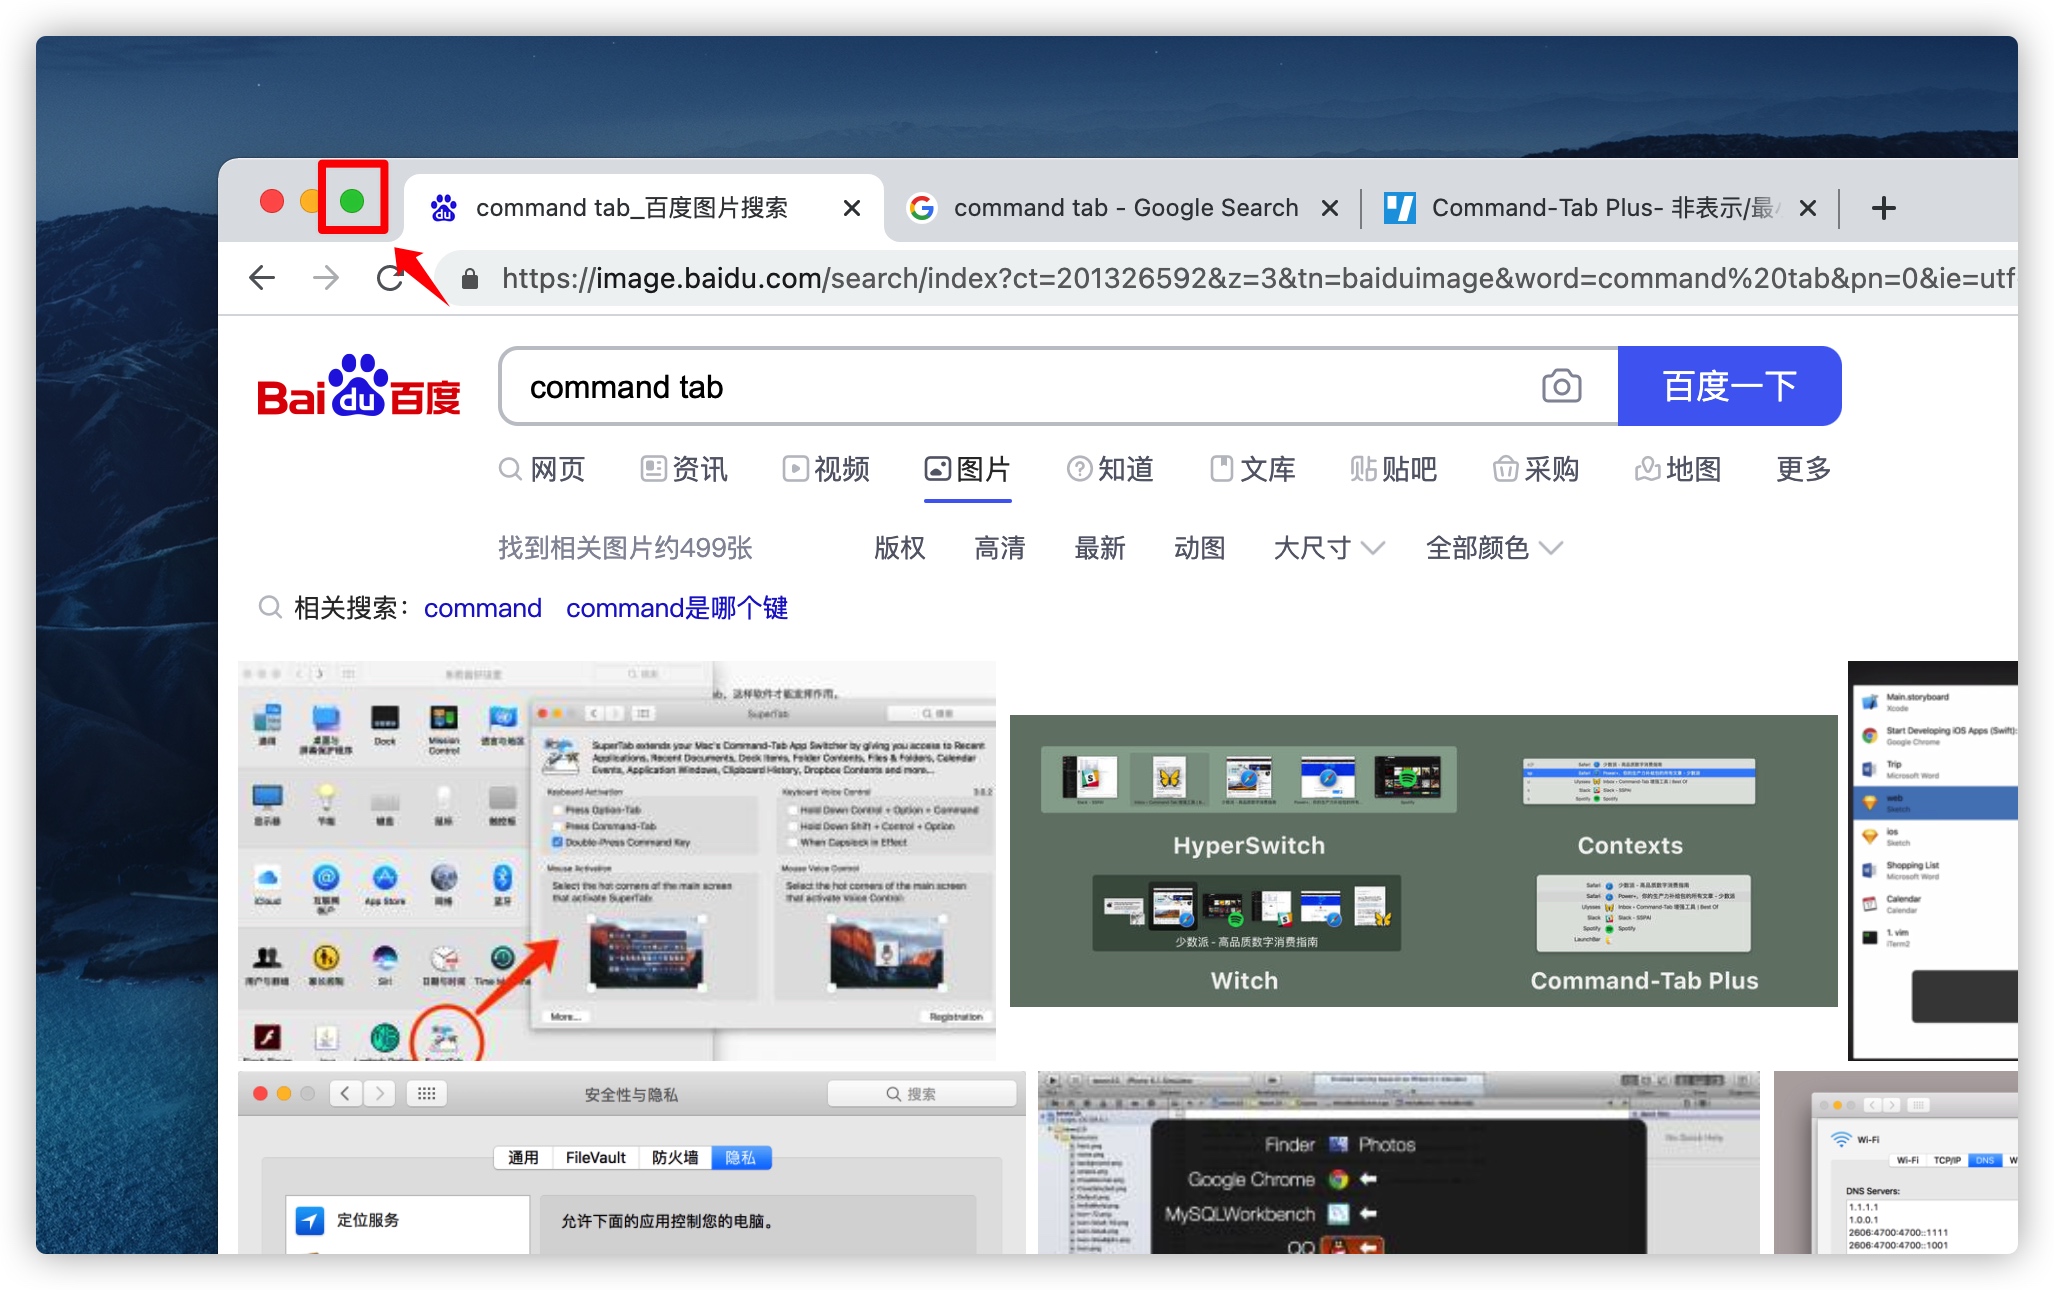Open the 更多 menu
Viewport: 2054px width, 1290px height.
coord(1802,469)
